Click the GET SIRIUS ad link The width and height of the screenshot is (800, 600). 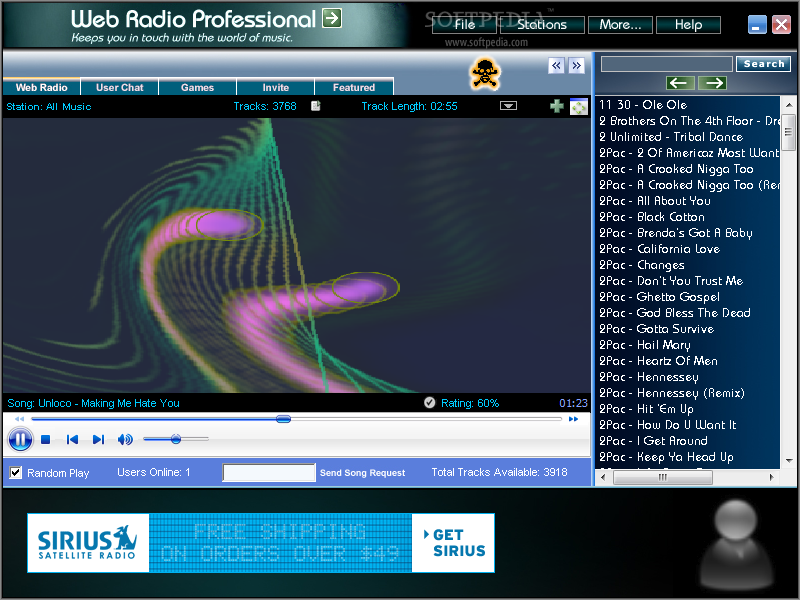[454, 543]
